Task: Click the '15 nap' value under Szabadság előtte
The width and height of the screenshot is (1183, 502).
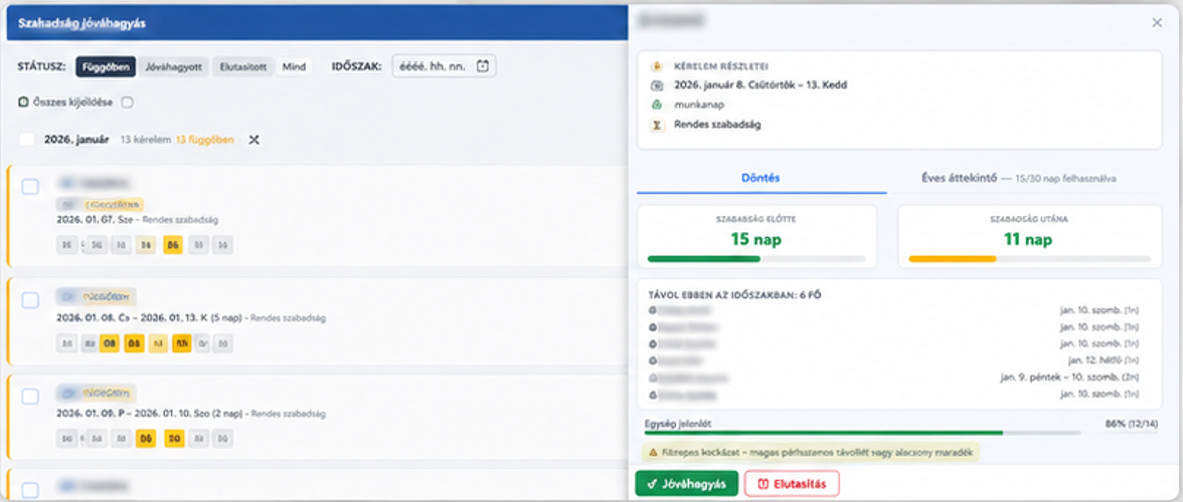Action: [756, 240]
